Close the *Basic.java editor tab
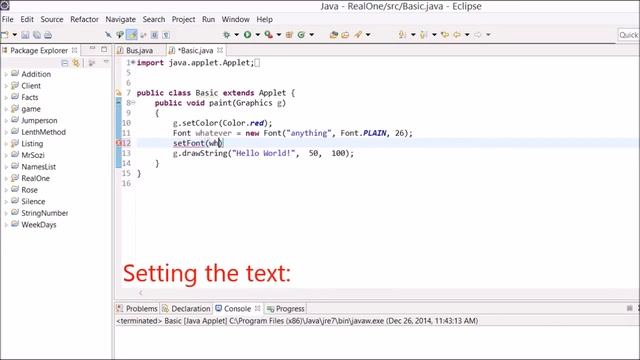This screenshot has height=360, width=640. pyautogui.click(x=220, y=50)
